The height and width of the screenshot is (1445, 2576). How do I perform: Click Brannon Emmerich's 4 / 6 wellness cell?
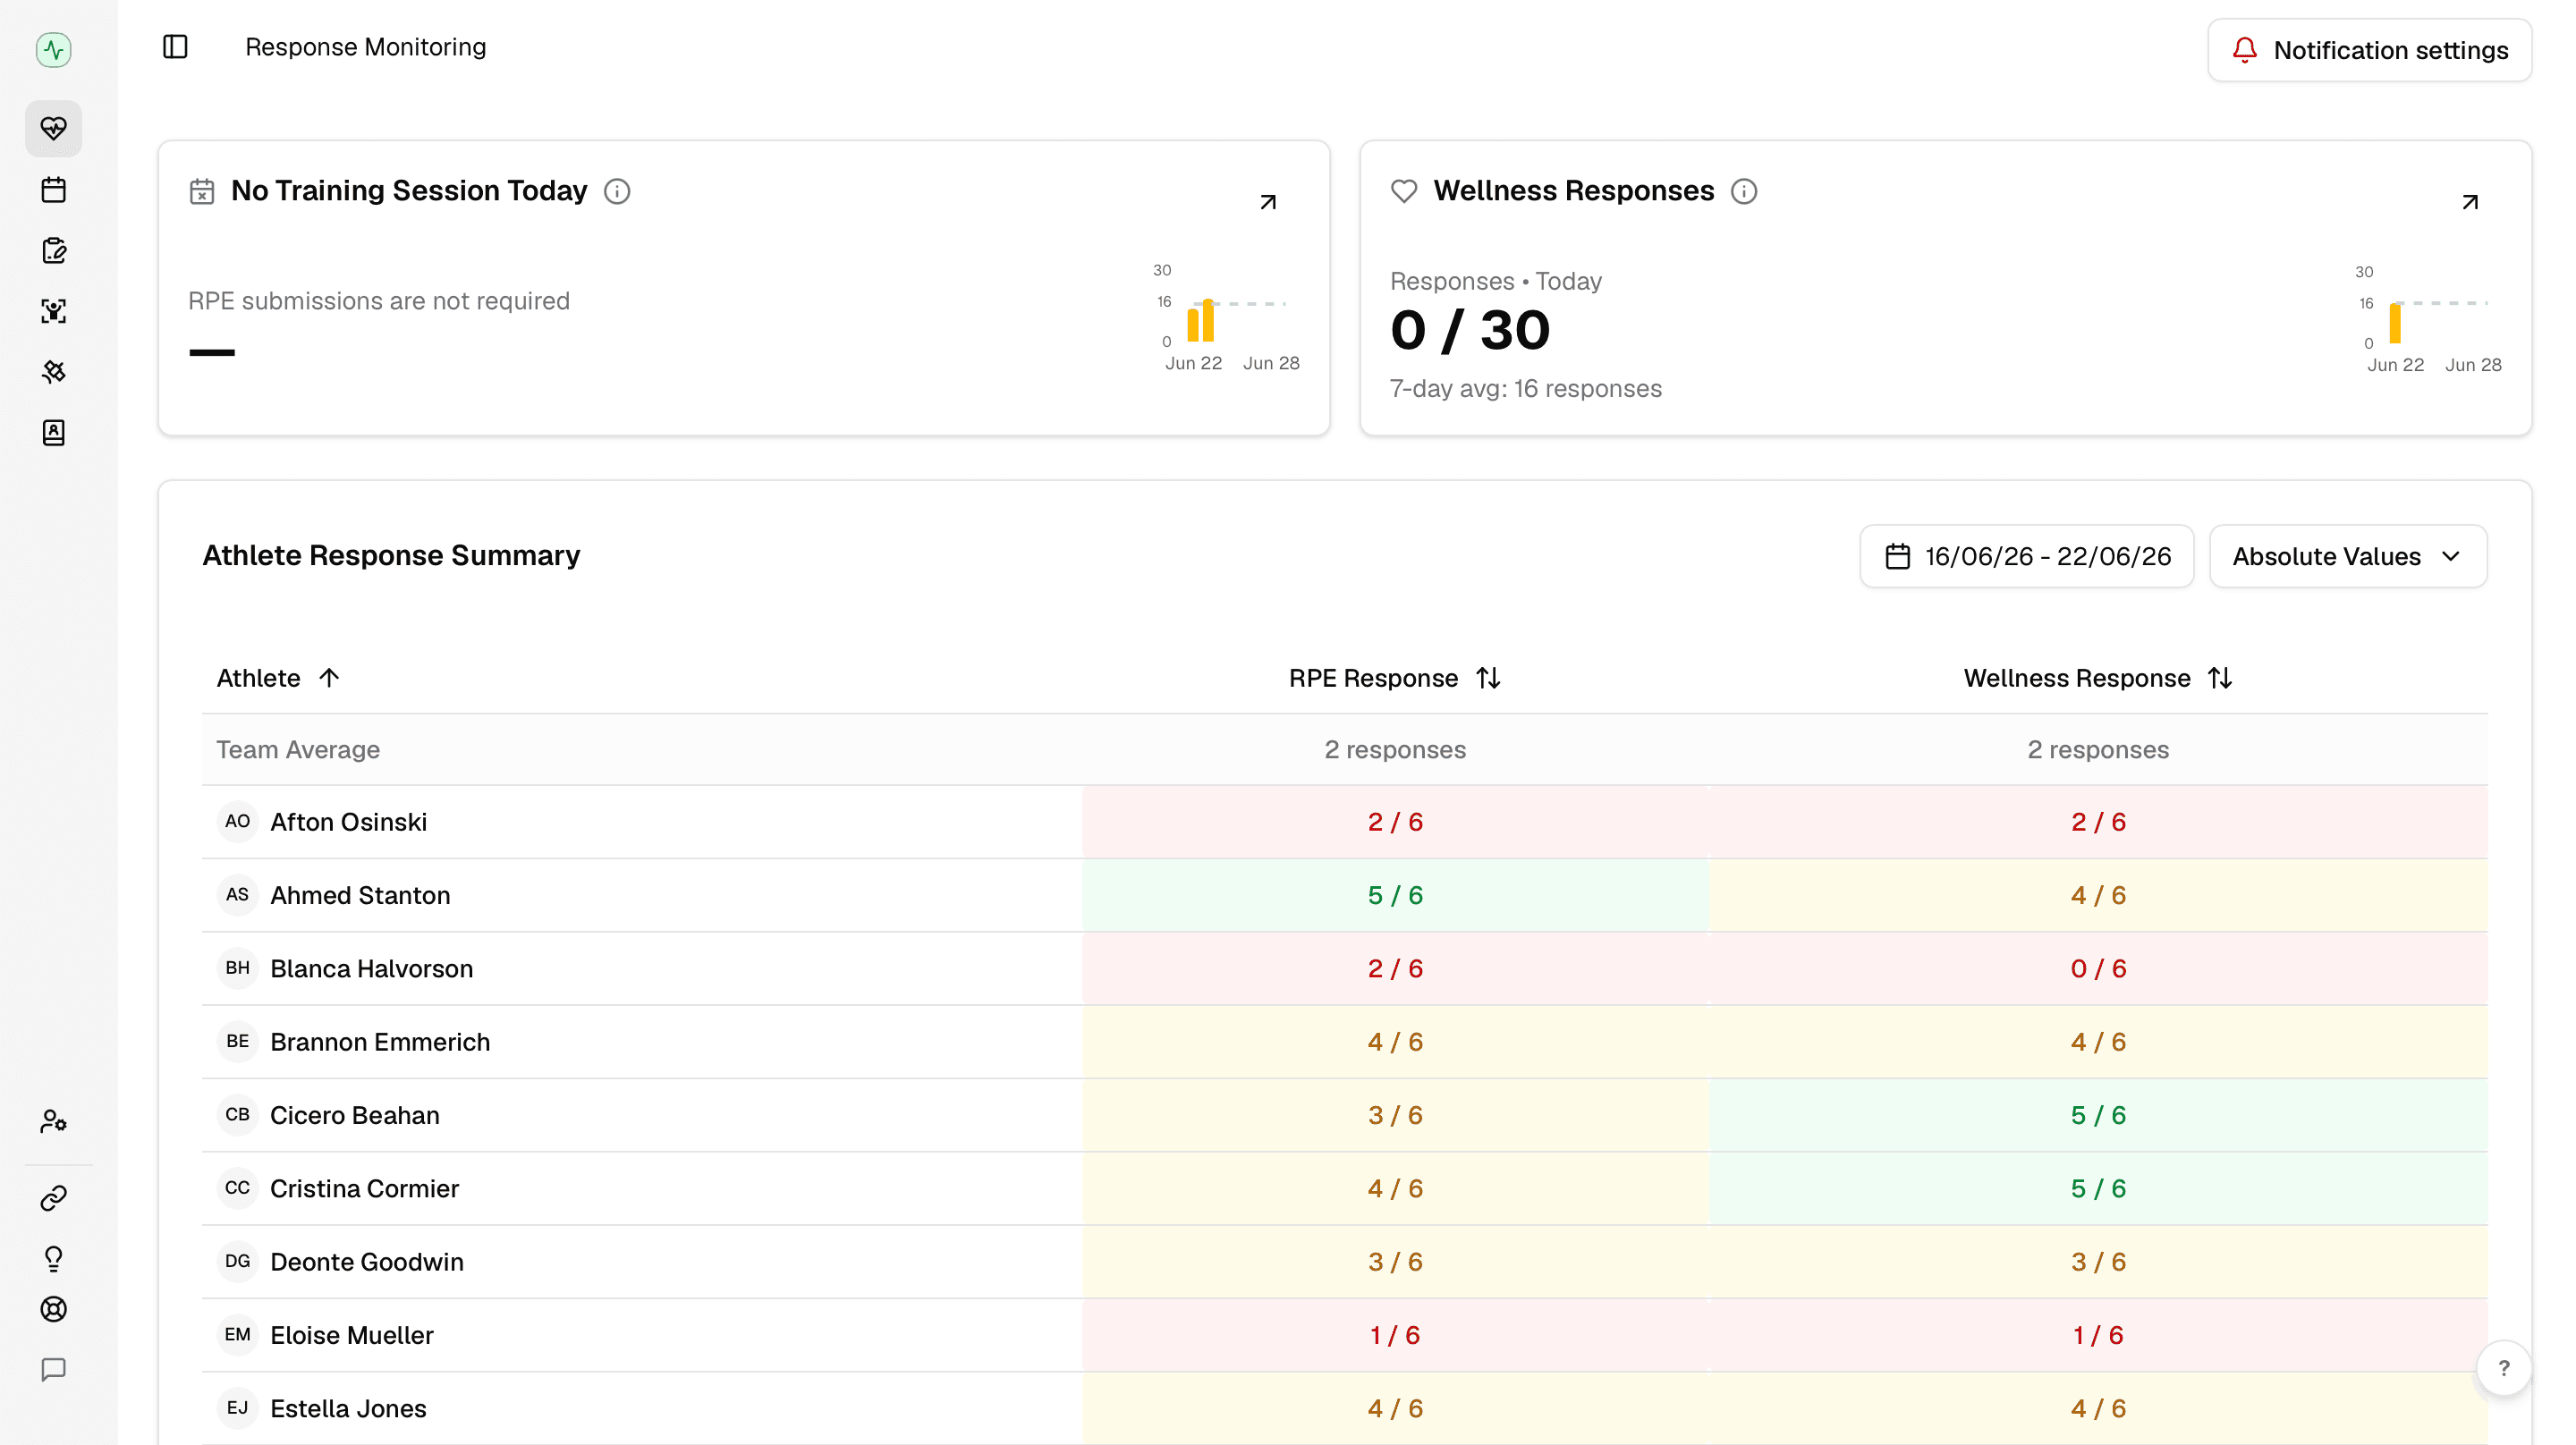click(x=2098, y=1042)
